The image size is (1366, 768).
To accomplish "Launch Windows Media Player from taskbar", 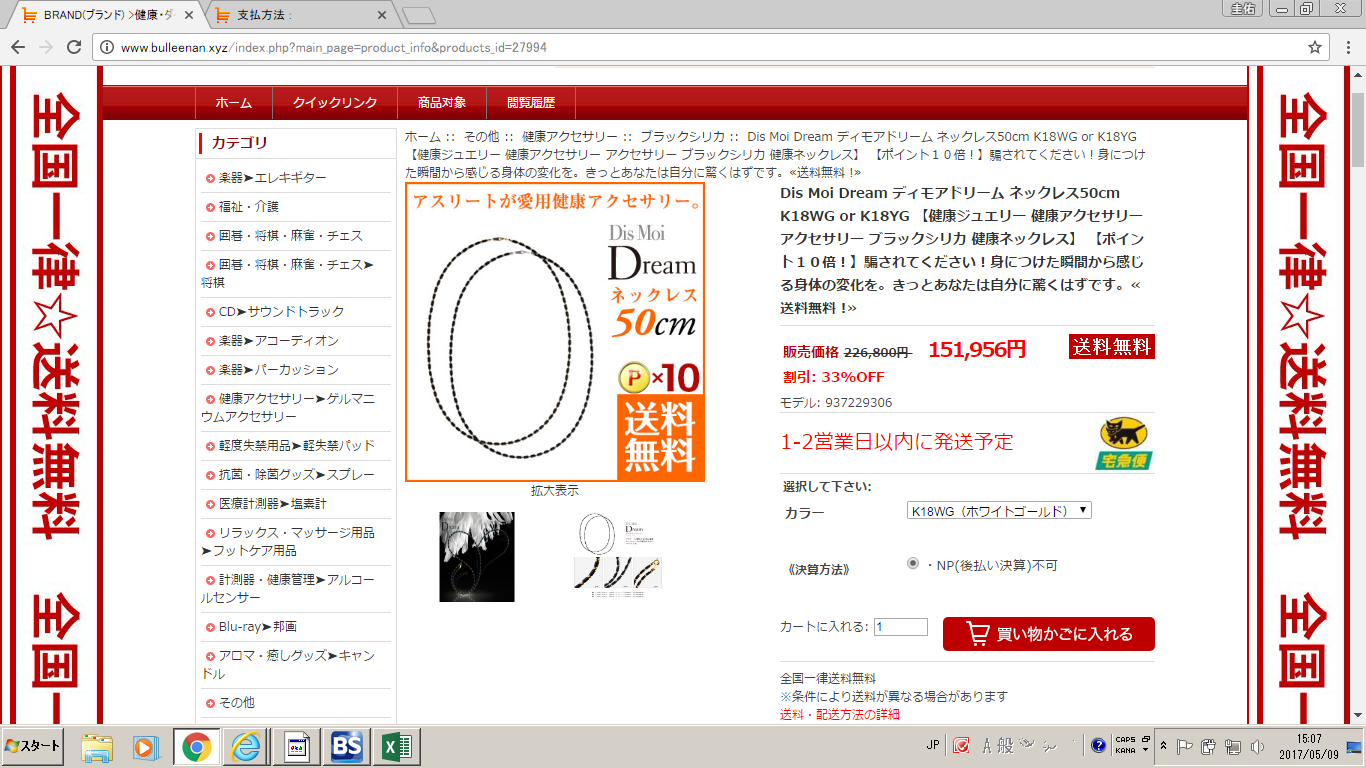I will 146,746.
